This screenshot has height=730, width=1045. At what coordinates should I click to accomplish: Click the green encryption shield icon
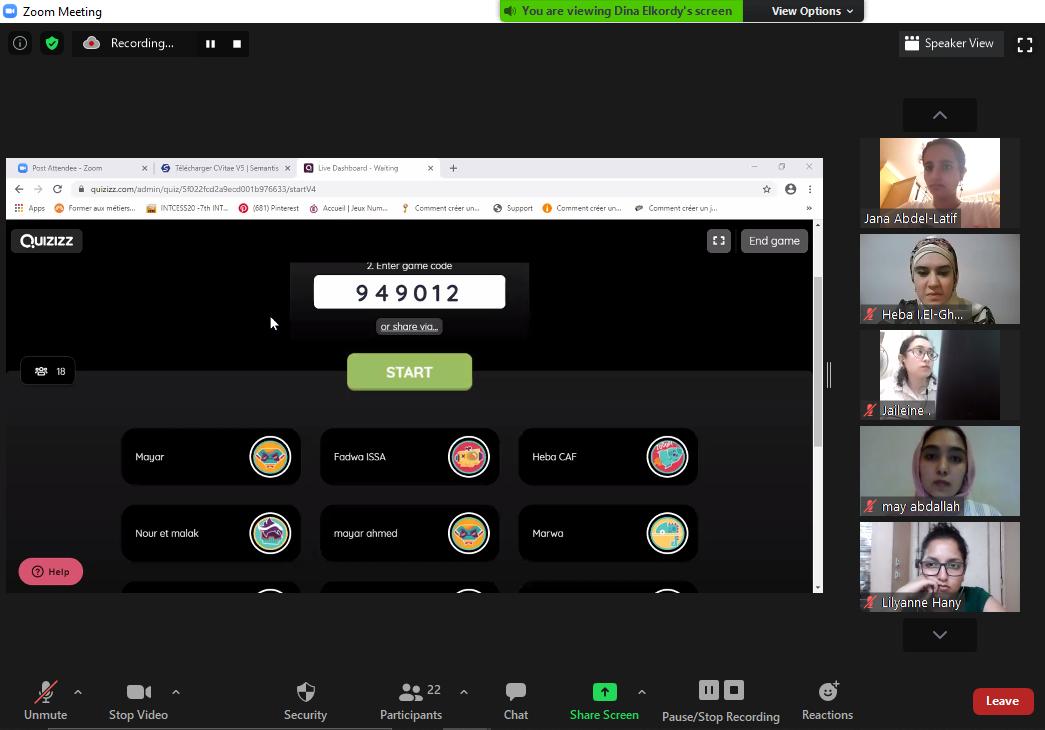(52, 44)
